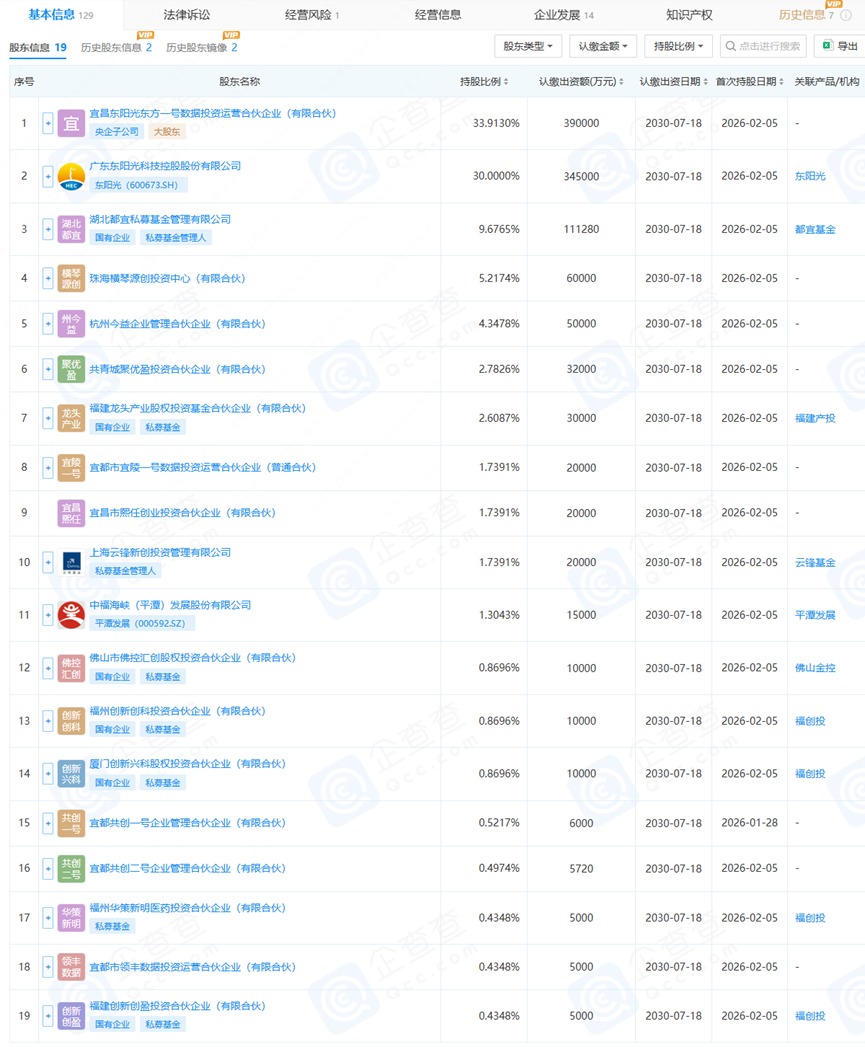
Task: Open the 股东类型 filter dropdown
Action: (526, 45)
